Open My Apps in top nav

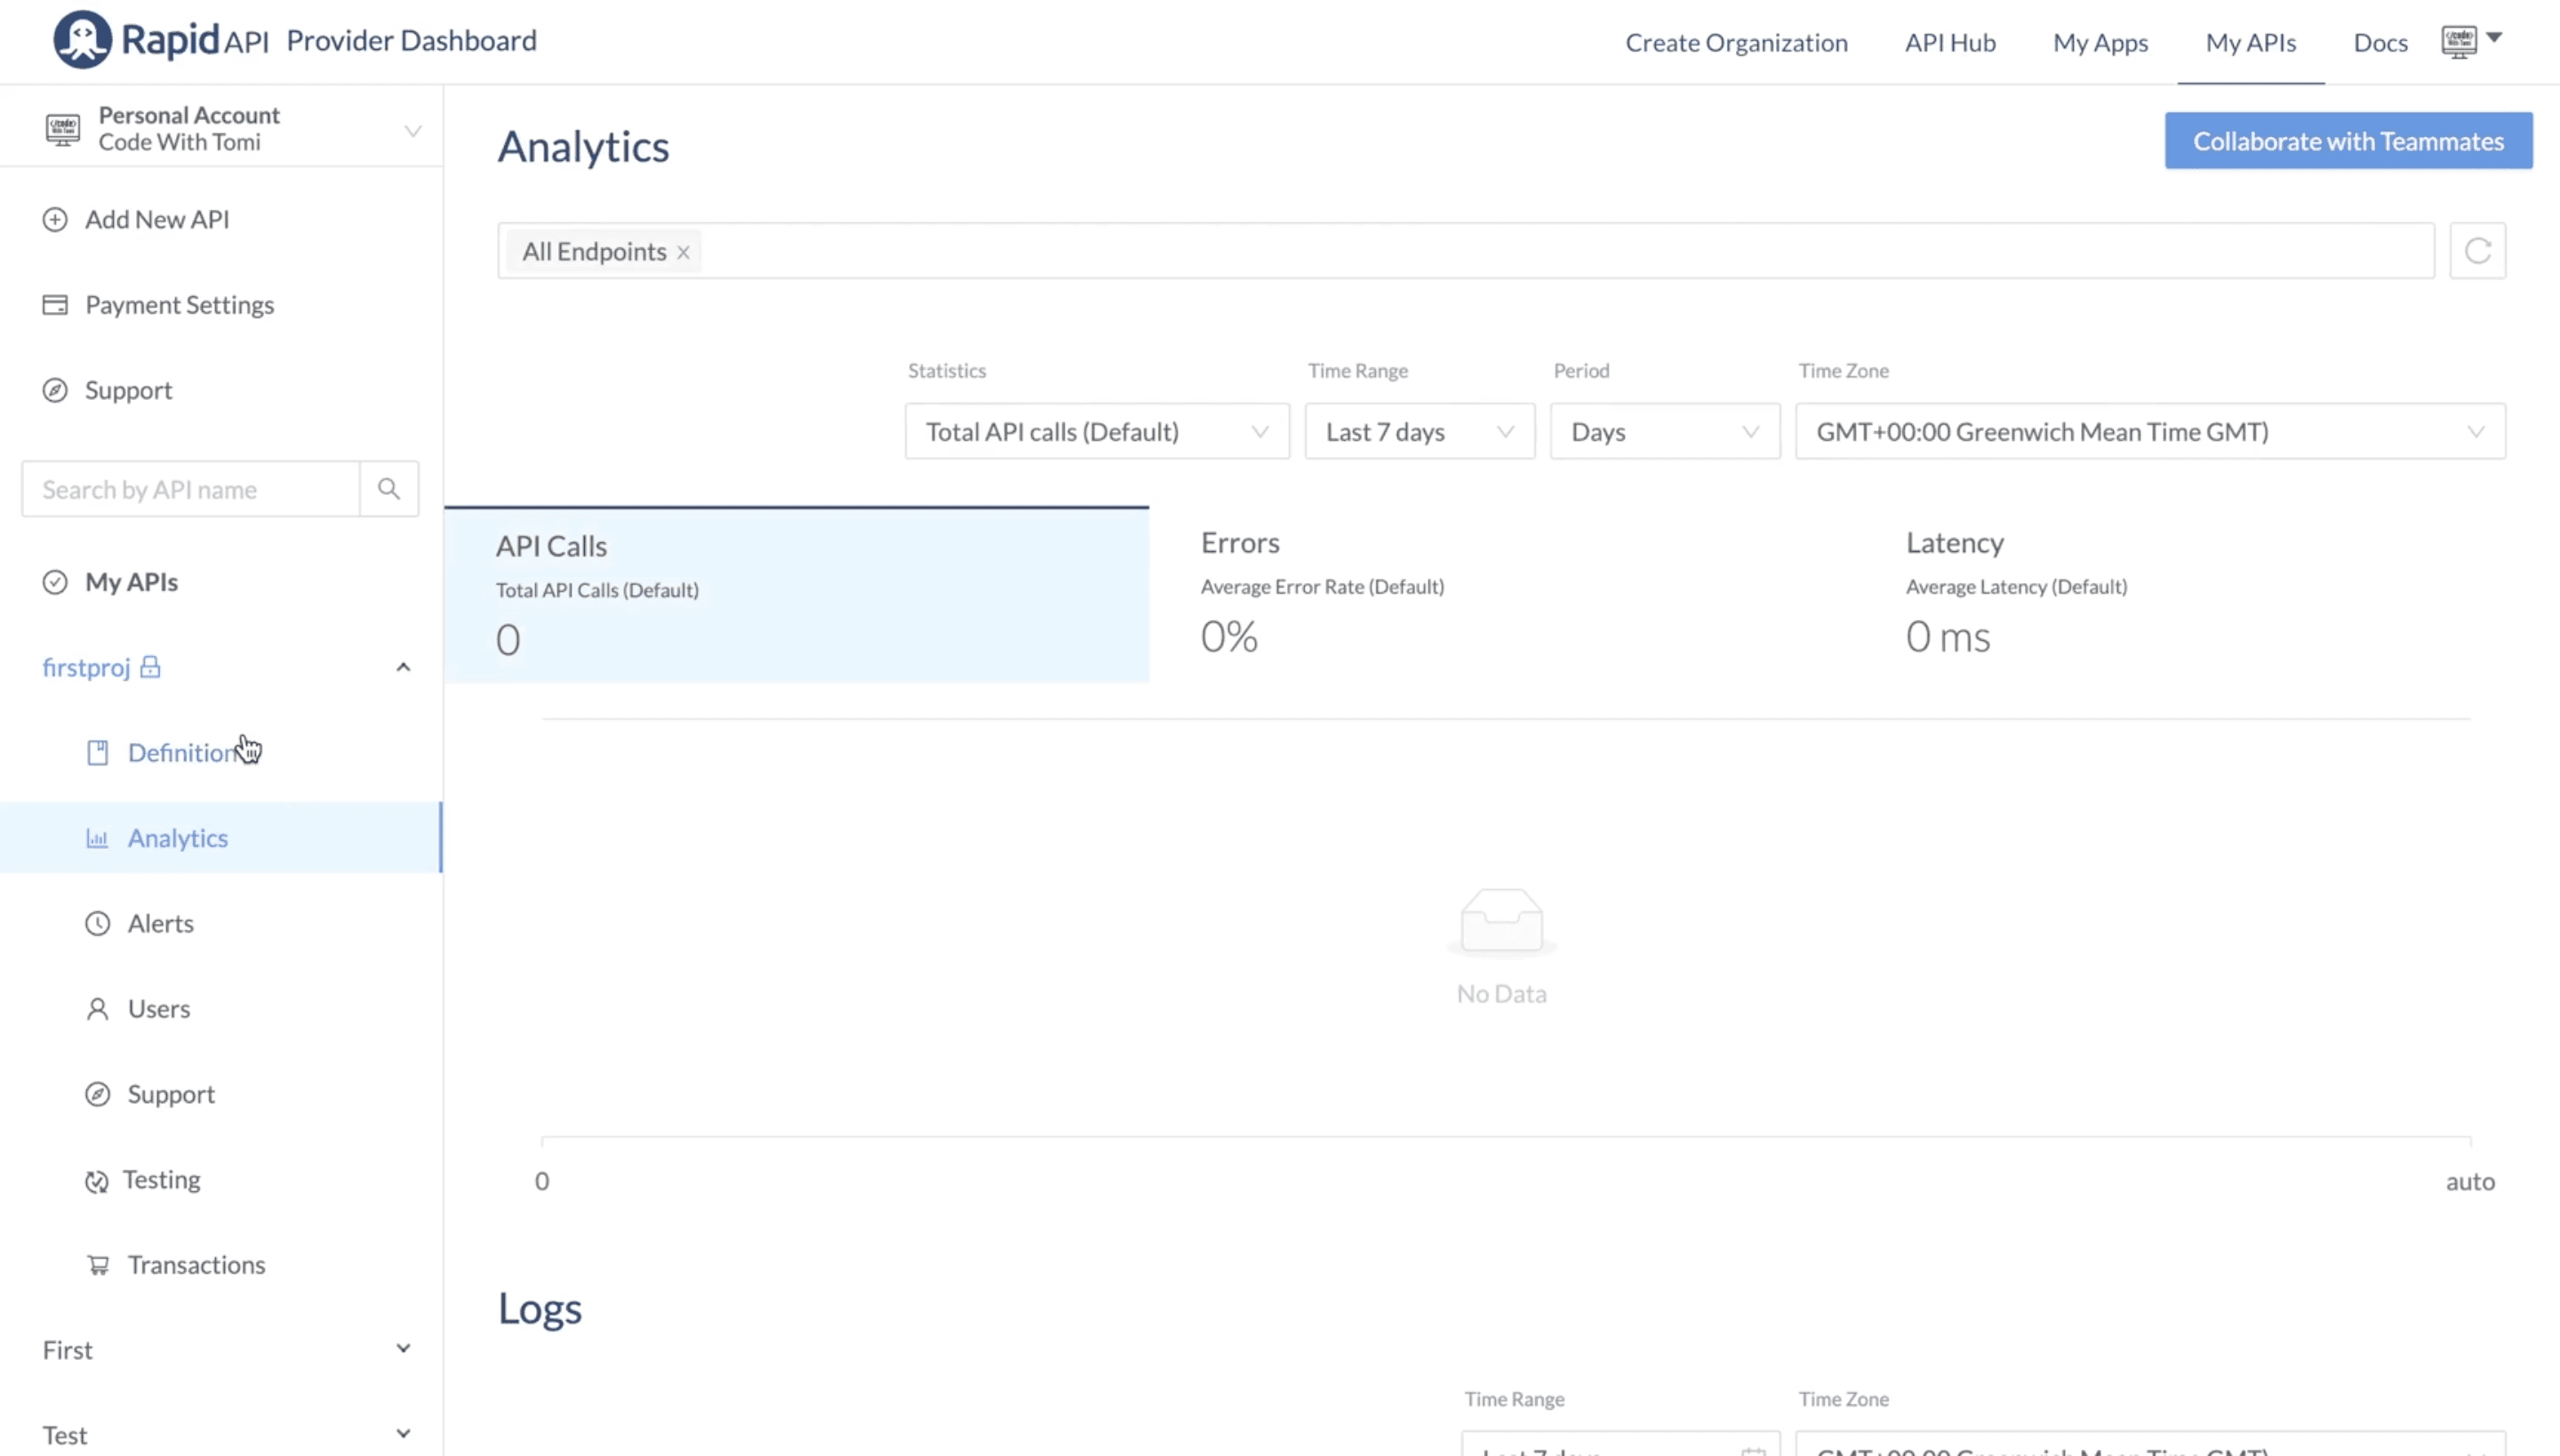tap(2100, 42)
